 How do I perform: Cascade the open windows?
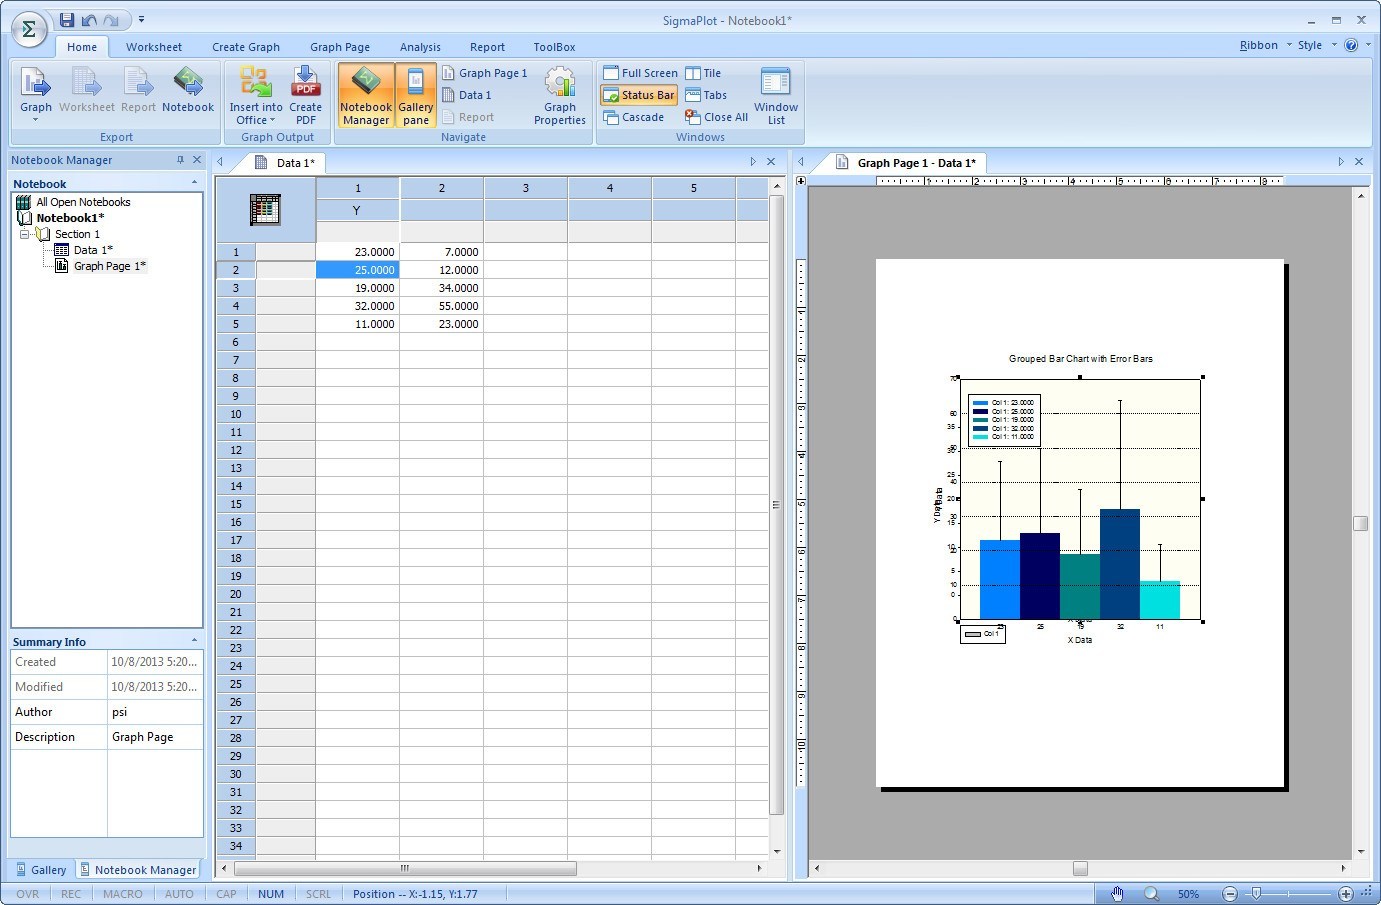(x=634, y=117)
